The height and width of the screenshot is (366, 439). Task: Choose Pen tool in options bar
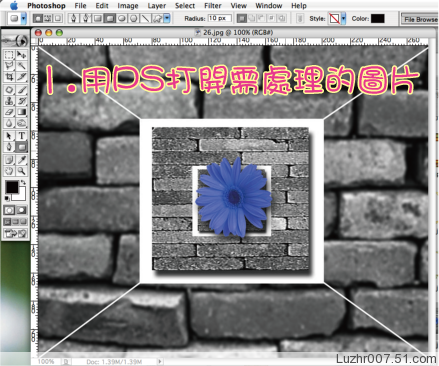click(x=74, y=18)
